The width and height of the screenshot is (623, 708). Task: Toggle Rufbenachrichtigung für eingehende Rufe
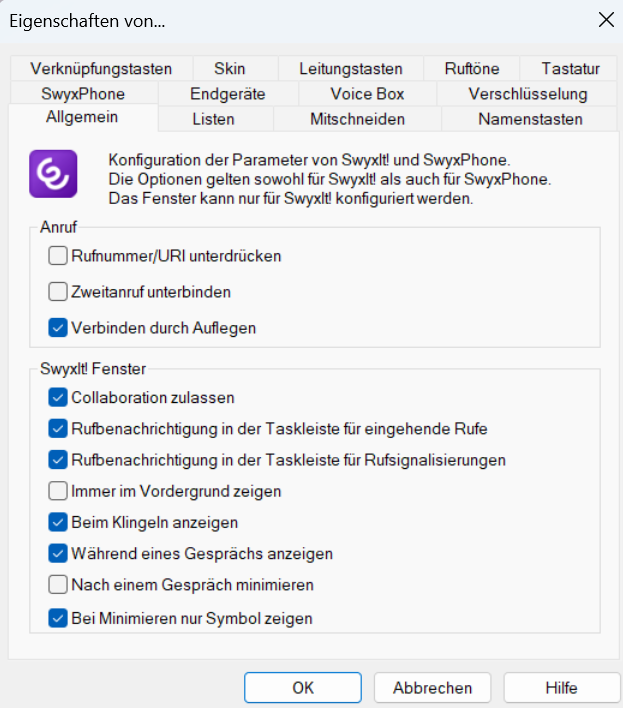pyautogui.click(x=58, y=429)
